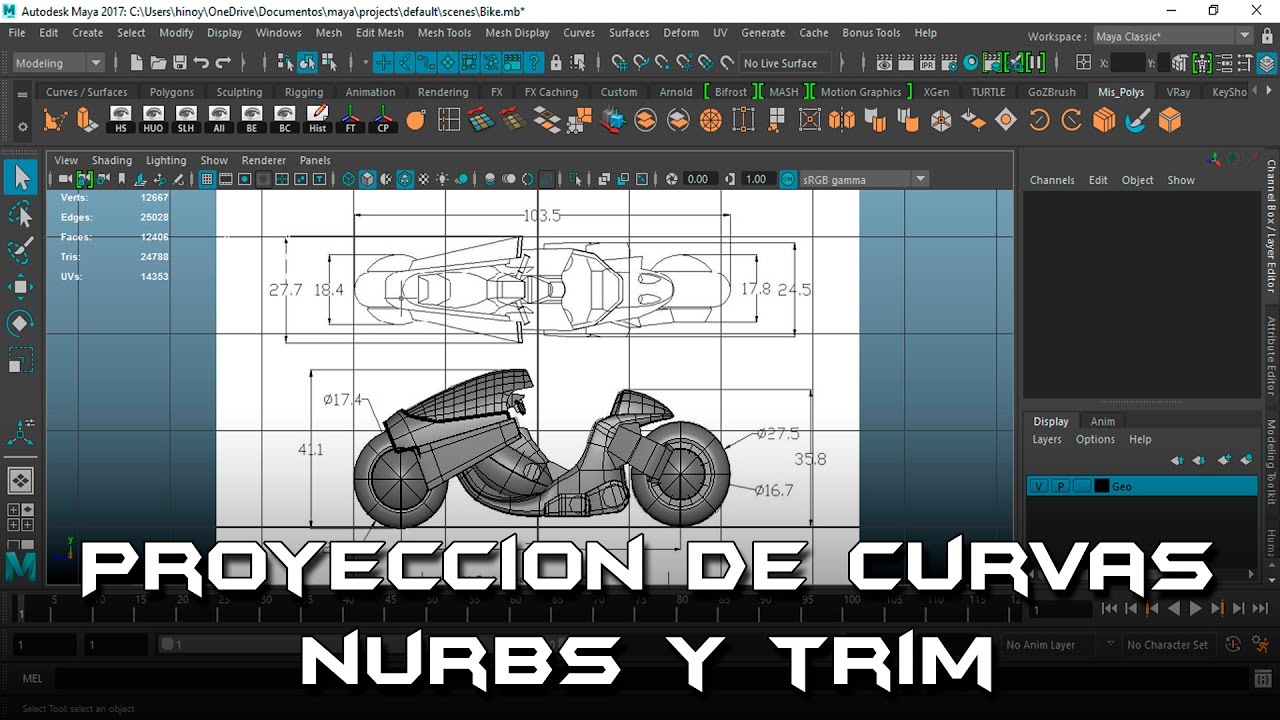Click the Hist delete history shelf button
Screen dimensions: 1280x720
click(317, 120)
